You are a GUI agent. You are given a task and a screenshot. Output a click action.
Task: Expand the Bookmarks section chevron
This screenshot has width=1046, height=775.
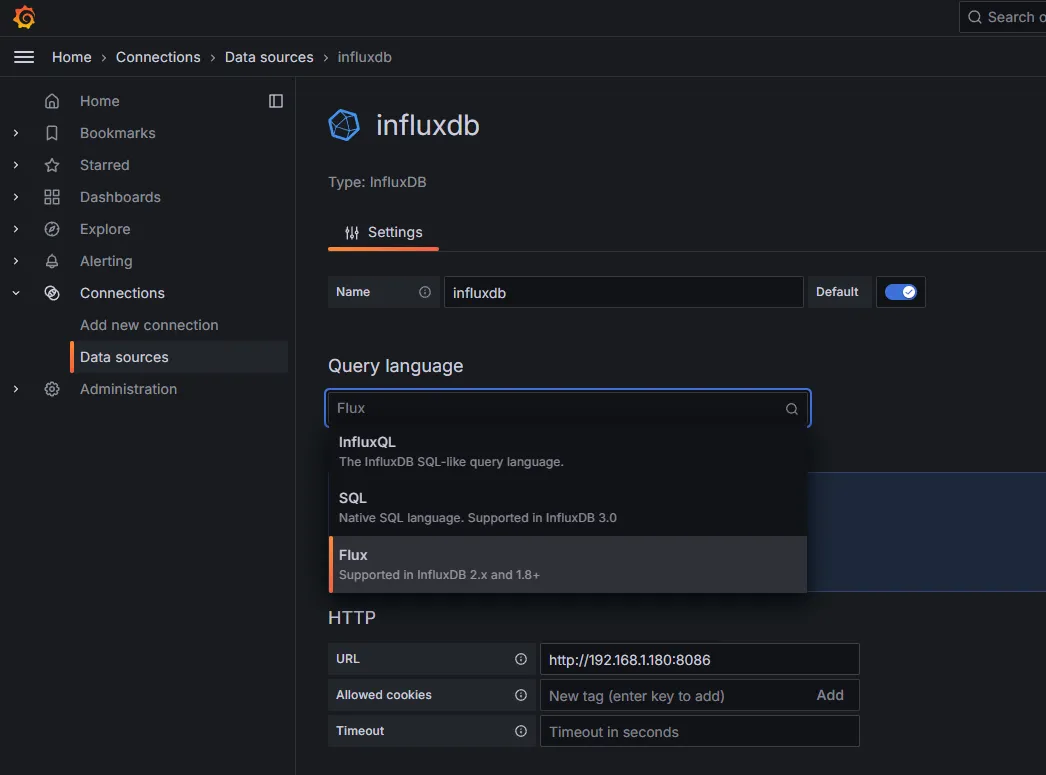click(x=16, y=133)
